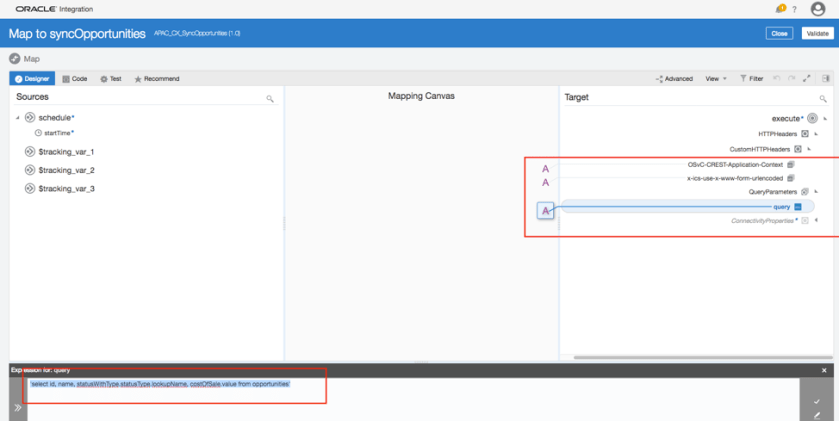Click the maximize mapper view icon

(x=806, y=78)
